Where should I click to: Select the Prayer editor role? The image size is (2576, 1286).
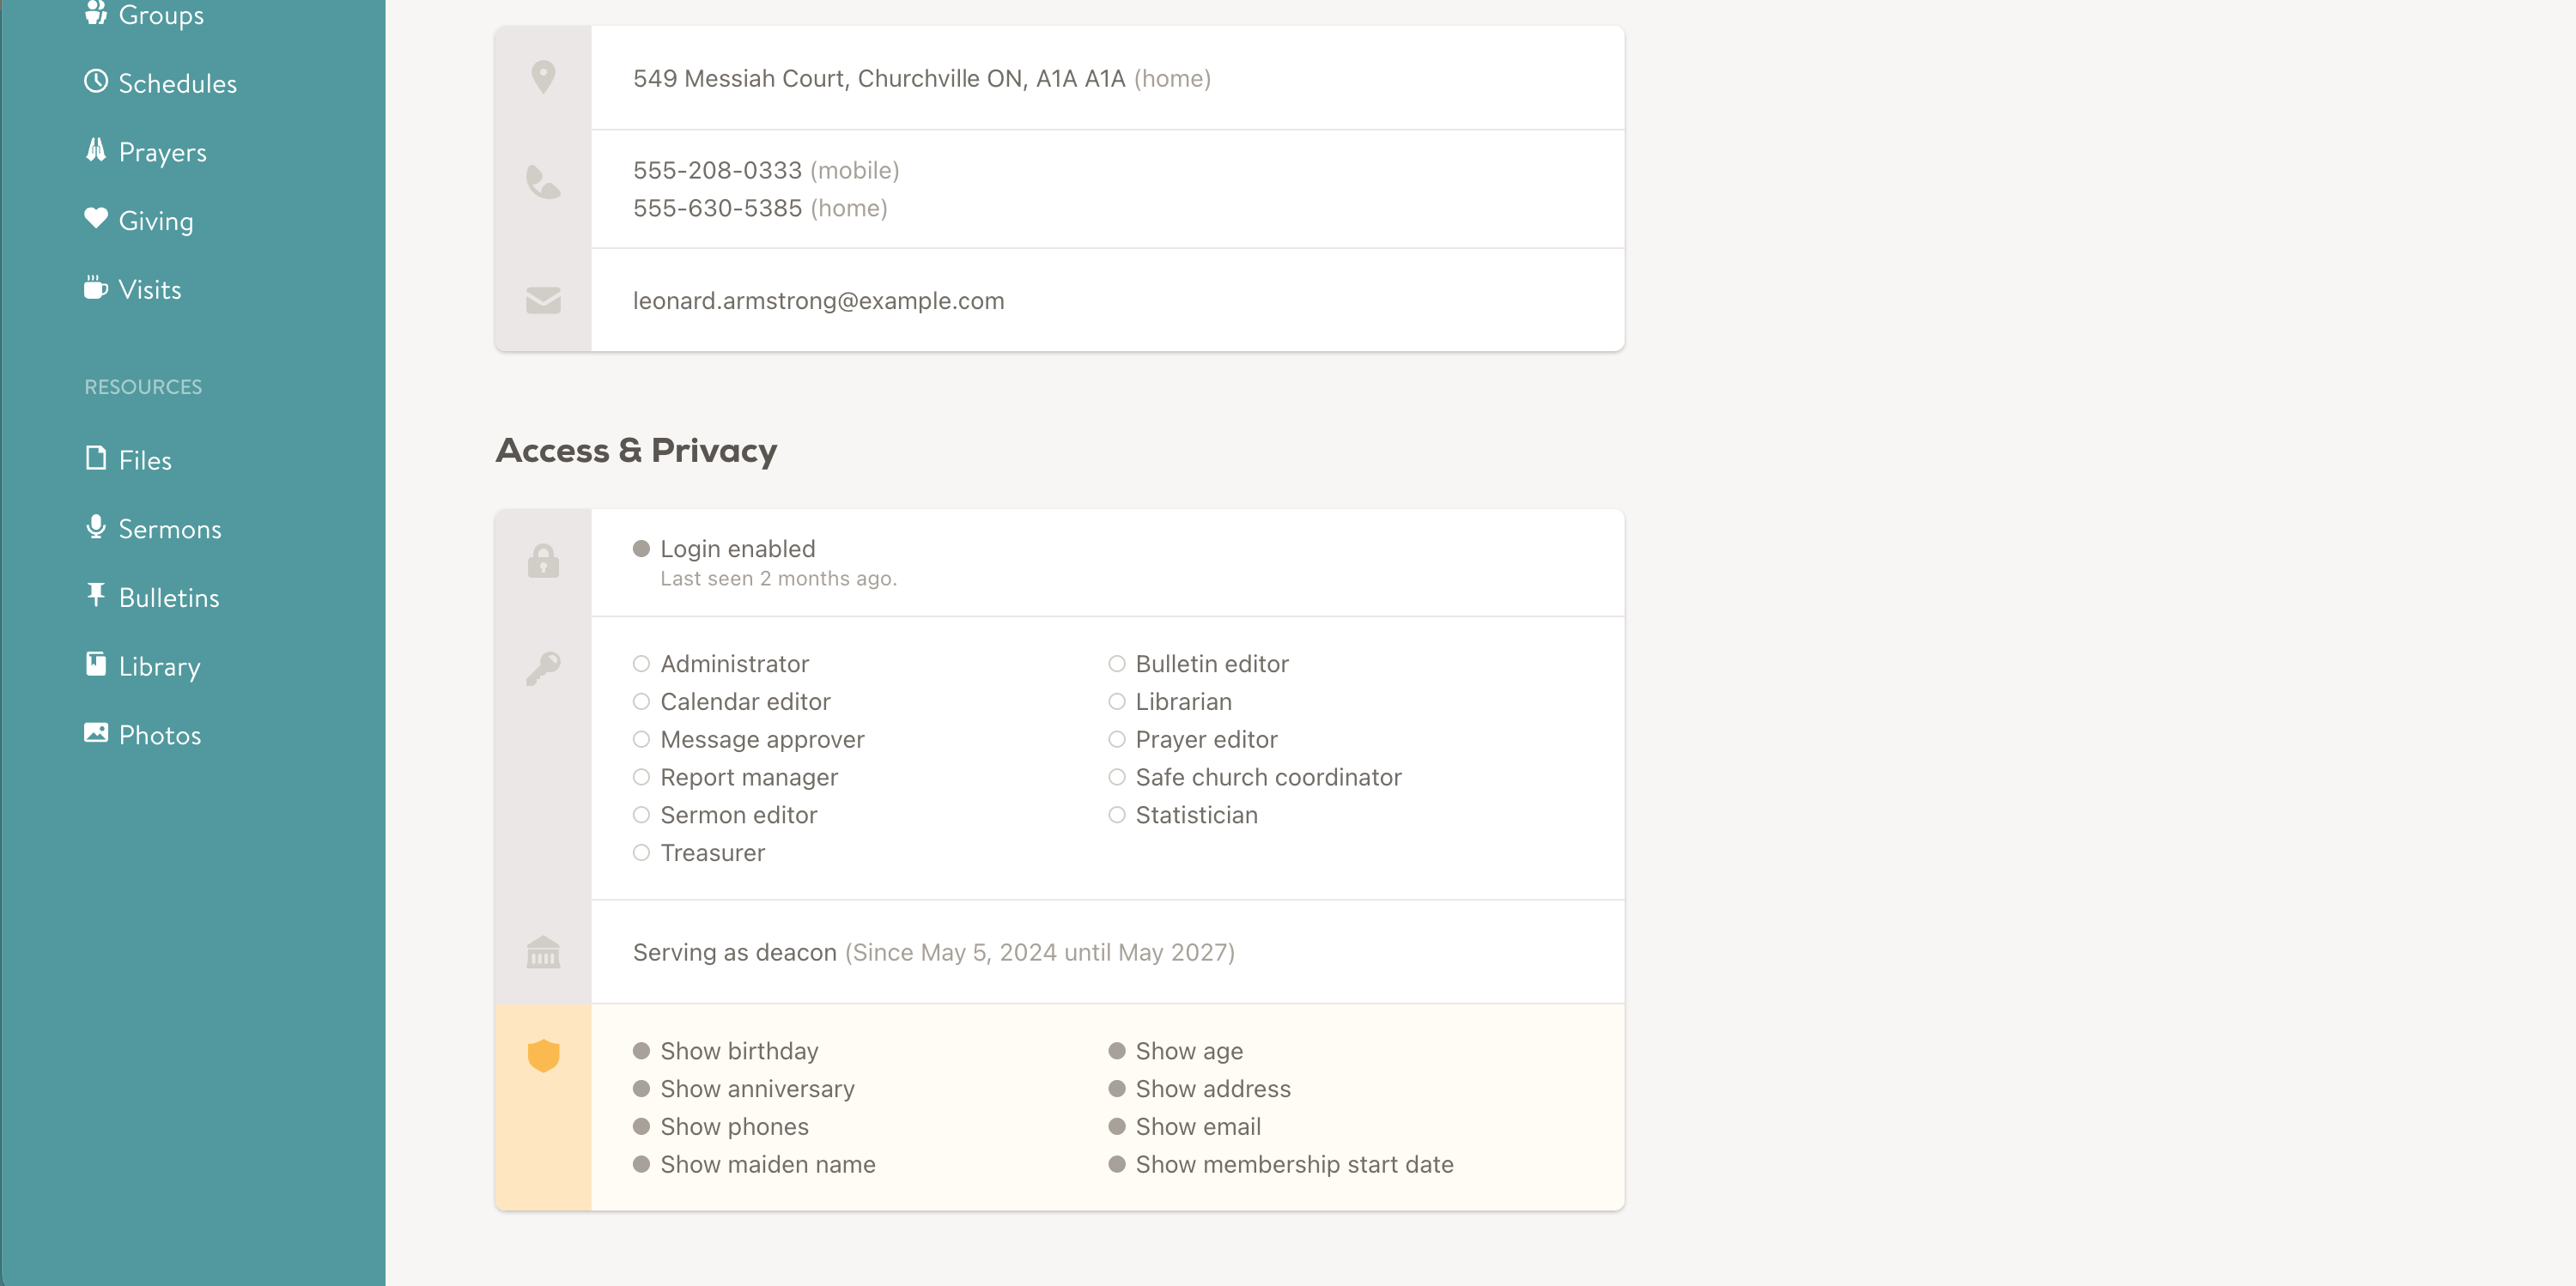[1193, 740]
